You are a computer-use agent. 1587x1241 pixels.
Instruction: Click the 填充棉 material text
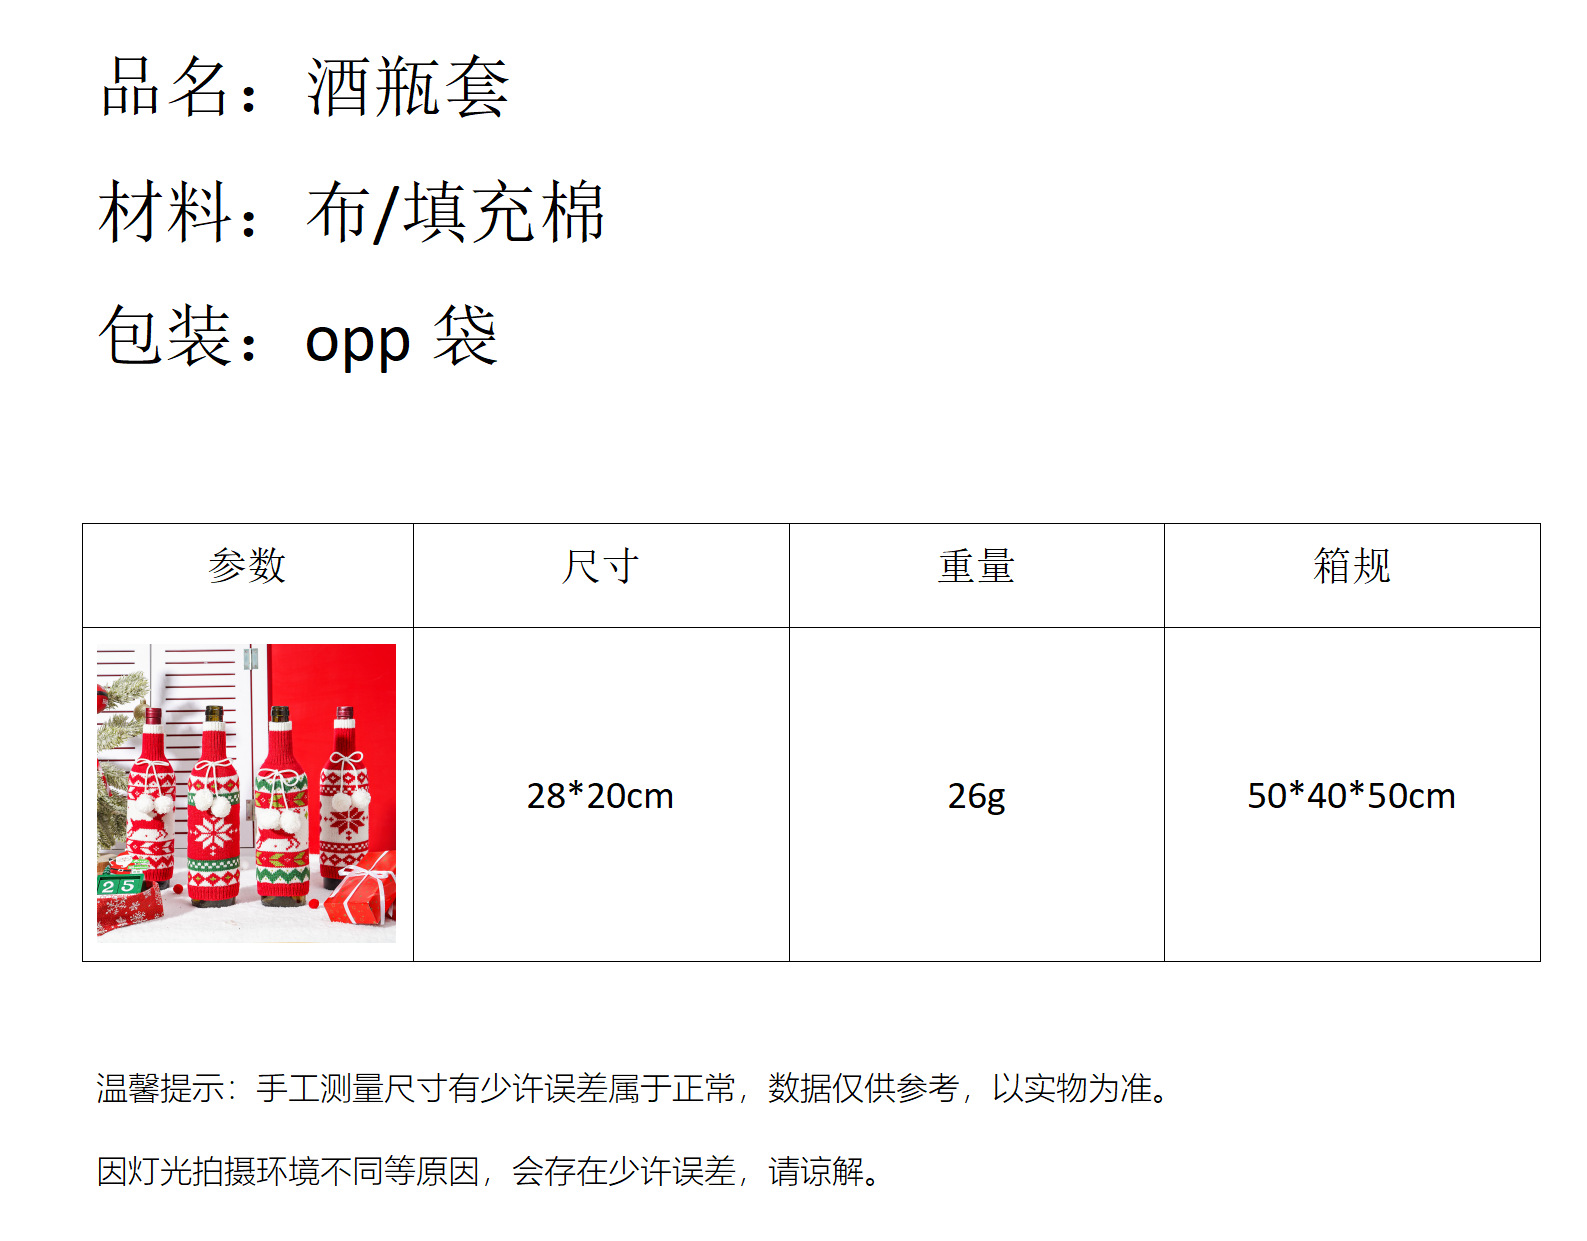504,212
